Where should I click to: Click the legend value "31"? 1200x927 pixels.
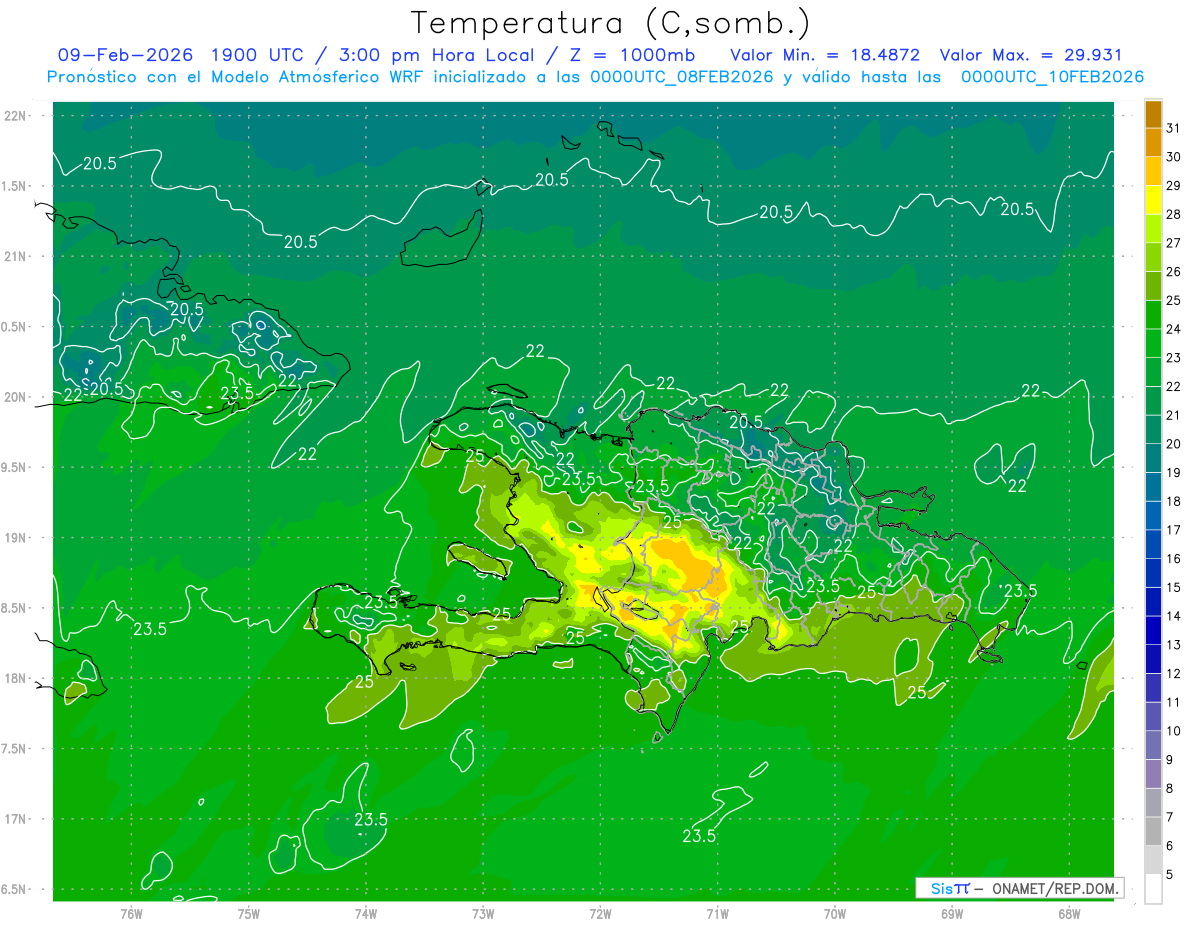click(x=1173, y=128)
